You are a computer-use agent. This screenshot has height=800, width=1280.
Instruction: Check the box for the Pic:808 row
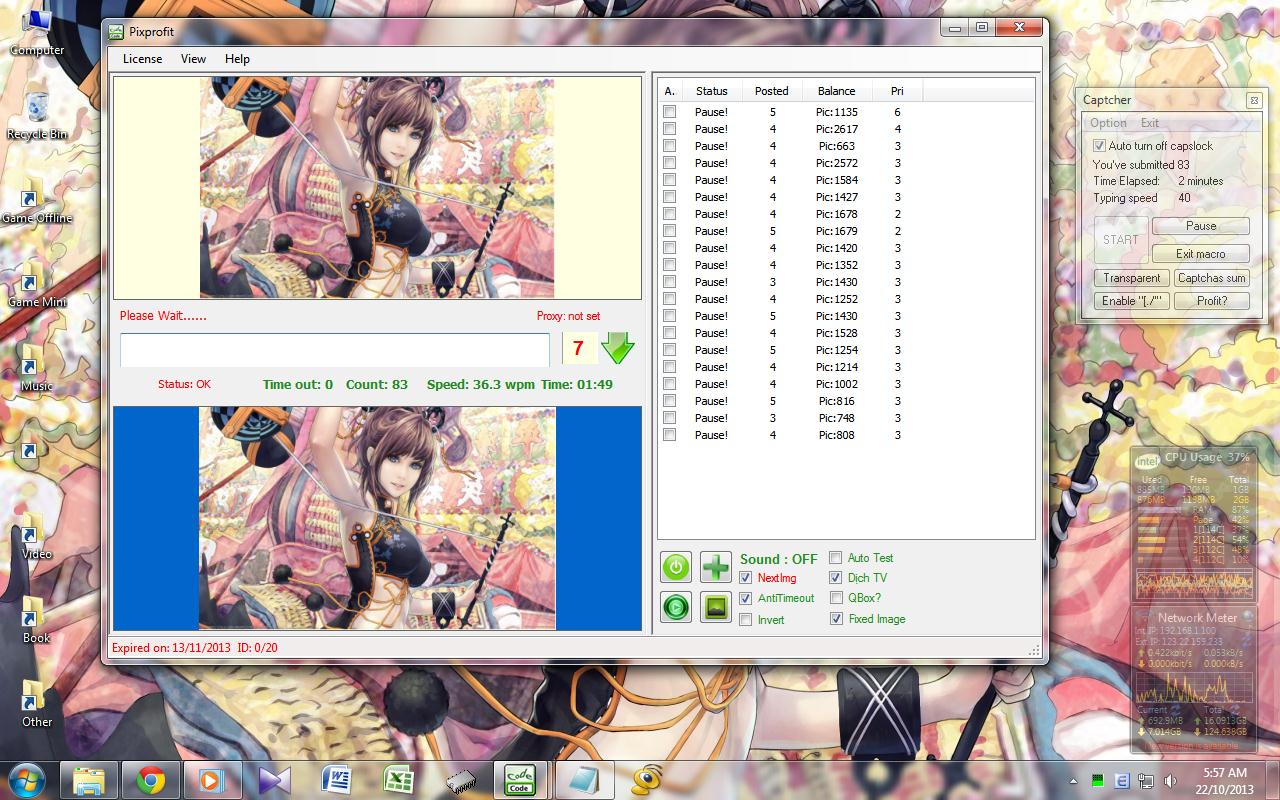coord(669,435)
